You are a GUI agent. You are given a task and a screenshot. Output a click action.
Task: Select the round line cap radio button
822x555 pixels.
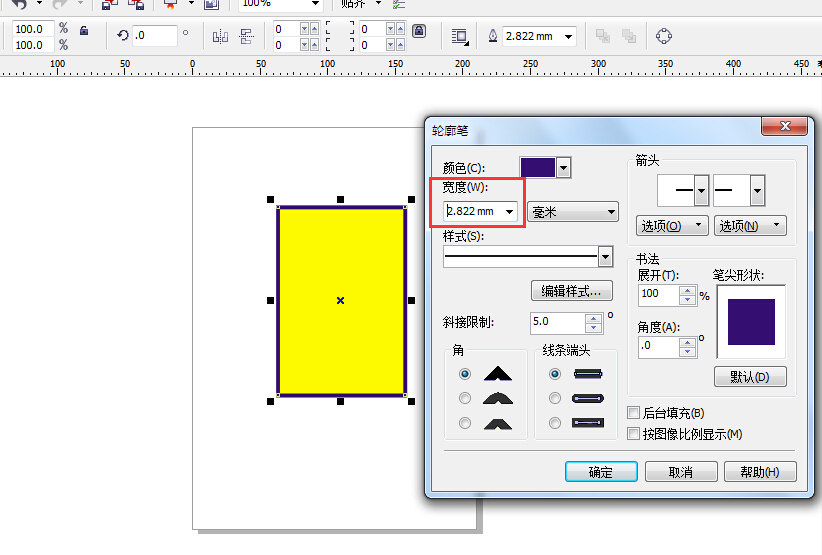click(x=555, y=398)
